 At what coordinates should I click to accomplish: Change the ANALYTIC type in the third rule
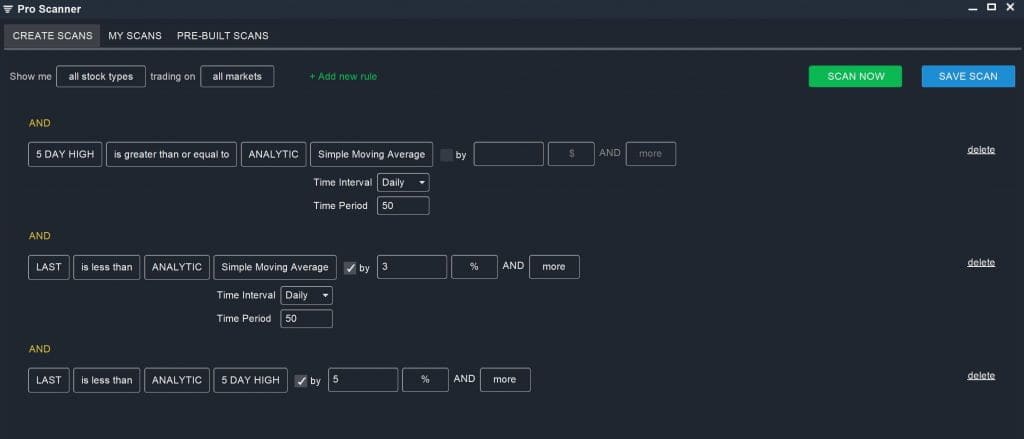click(177, 380)
